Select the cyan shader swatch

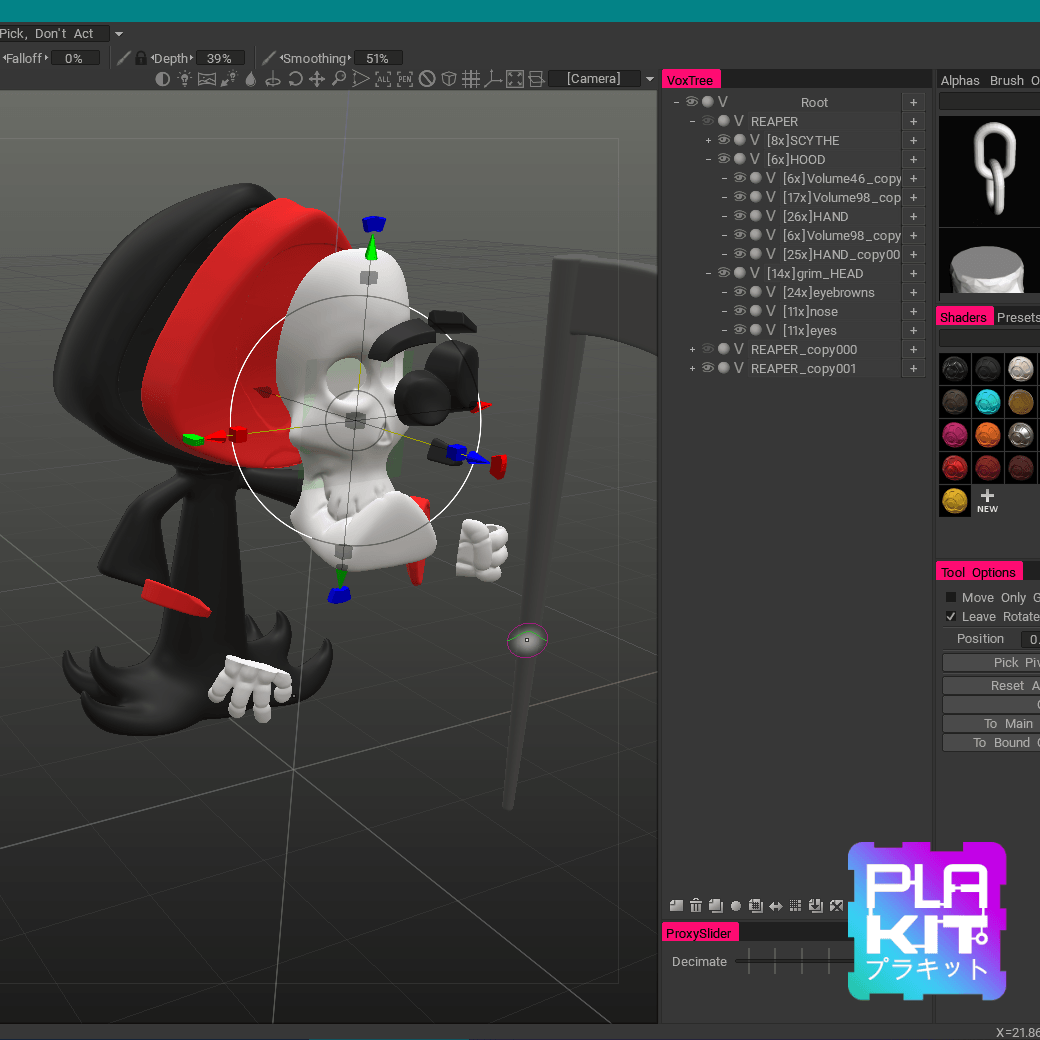tap(988, 401)
